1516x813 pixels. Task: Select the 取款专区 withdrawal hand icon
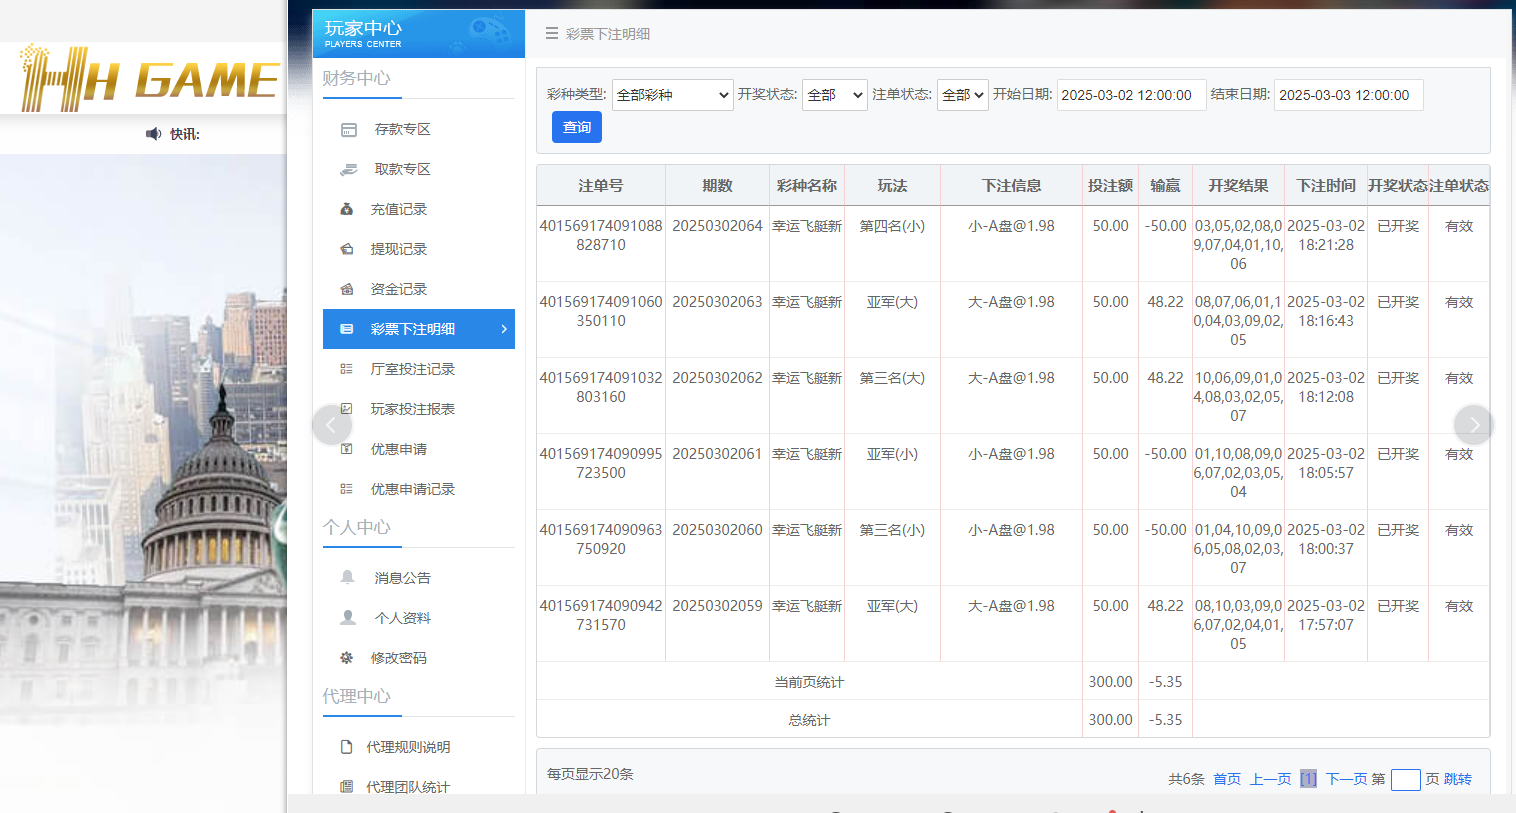(347, 169)
